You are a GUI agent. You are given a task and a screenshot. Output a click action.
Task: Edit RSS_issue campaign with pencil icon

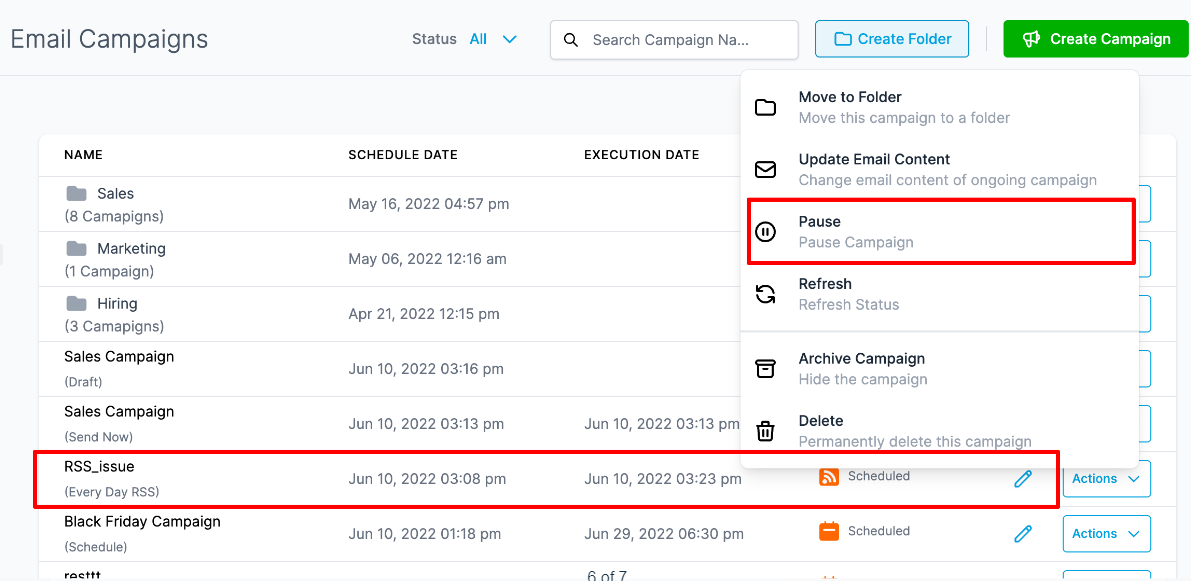click(x=1023, y=478)
